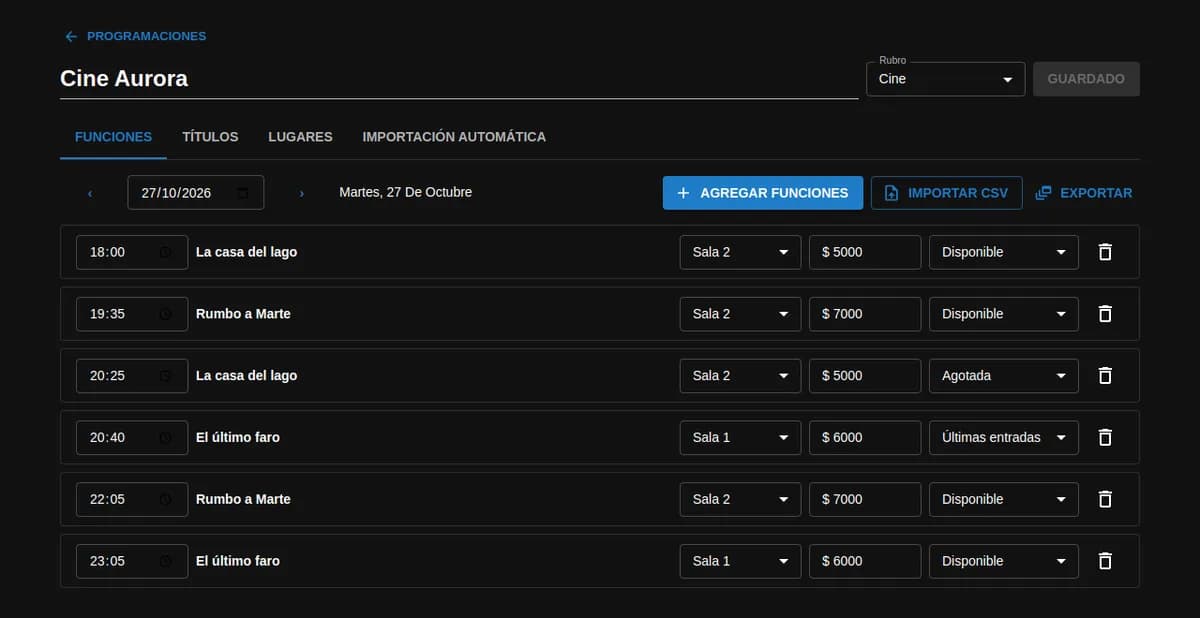The width and height of the screenshot is (1200, 618).
Task: Go to next day with right chevron
Action: 302,193
